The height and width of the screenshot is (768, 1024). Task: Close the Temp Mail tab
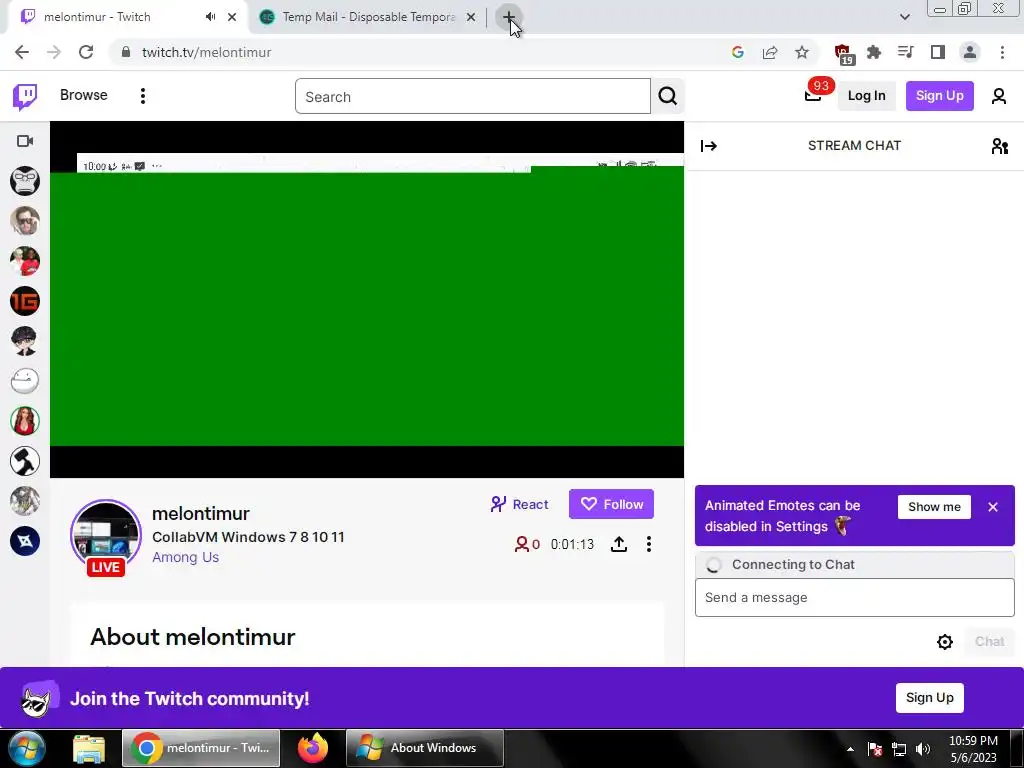pyautogui.click(x=471, y=17)
